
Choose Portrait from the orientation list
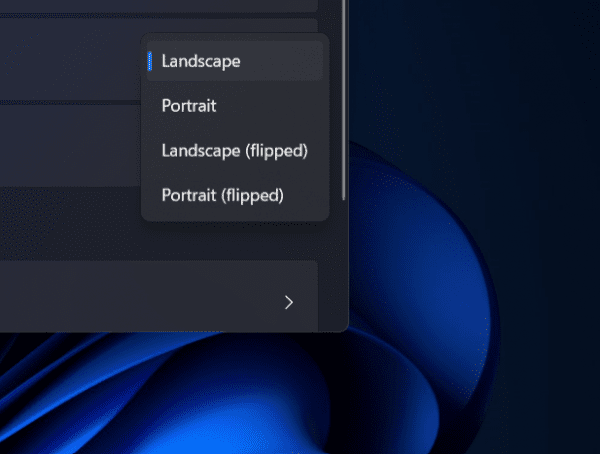(189, 105)
